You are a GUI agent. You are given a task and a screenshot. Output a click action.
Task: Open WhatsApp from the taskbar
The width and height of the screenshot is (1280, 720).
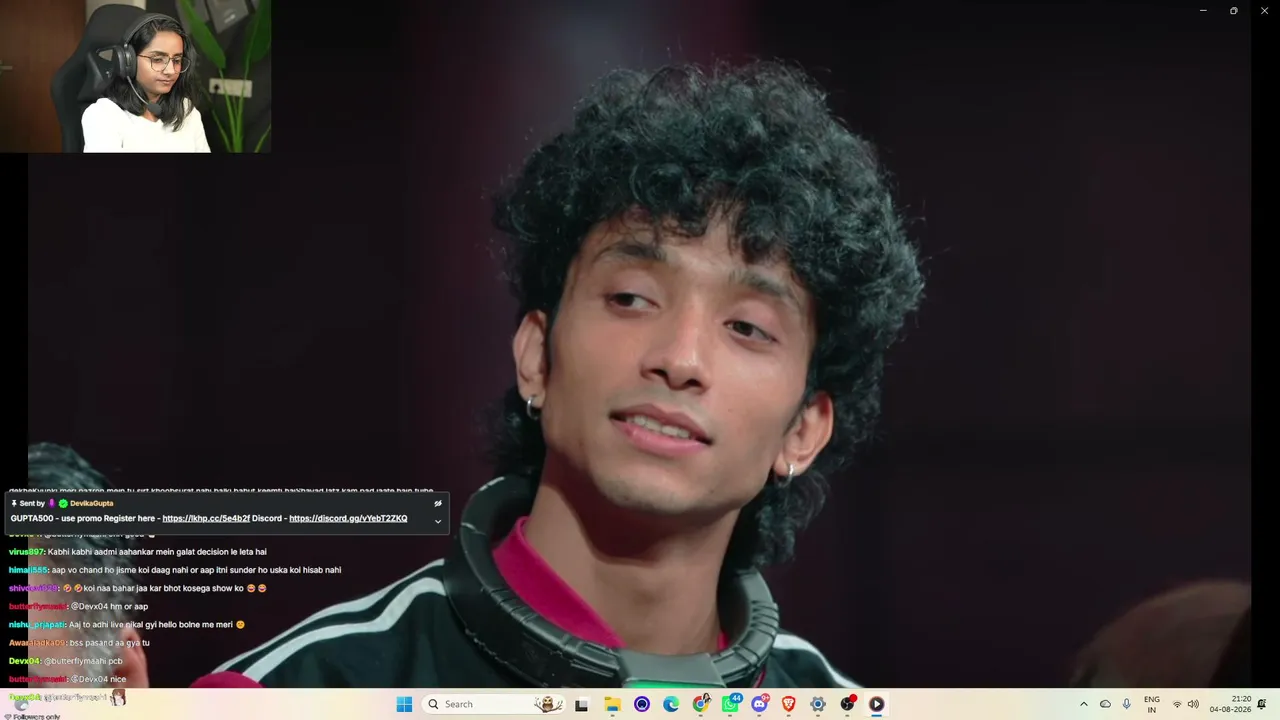point(730,704)
